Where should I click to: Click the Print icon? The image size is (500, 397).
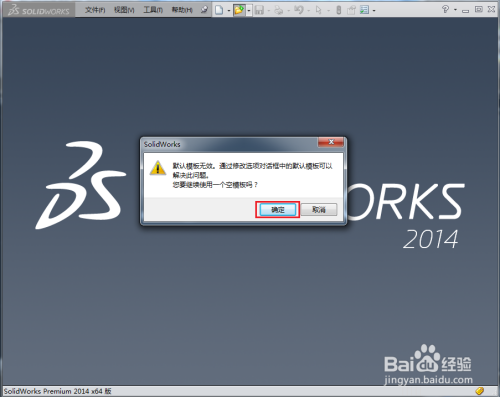pos(278,10)
